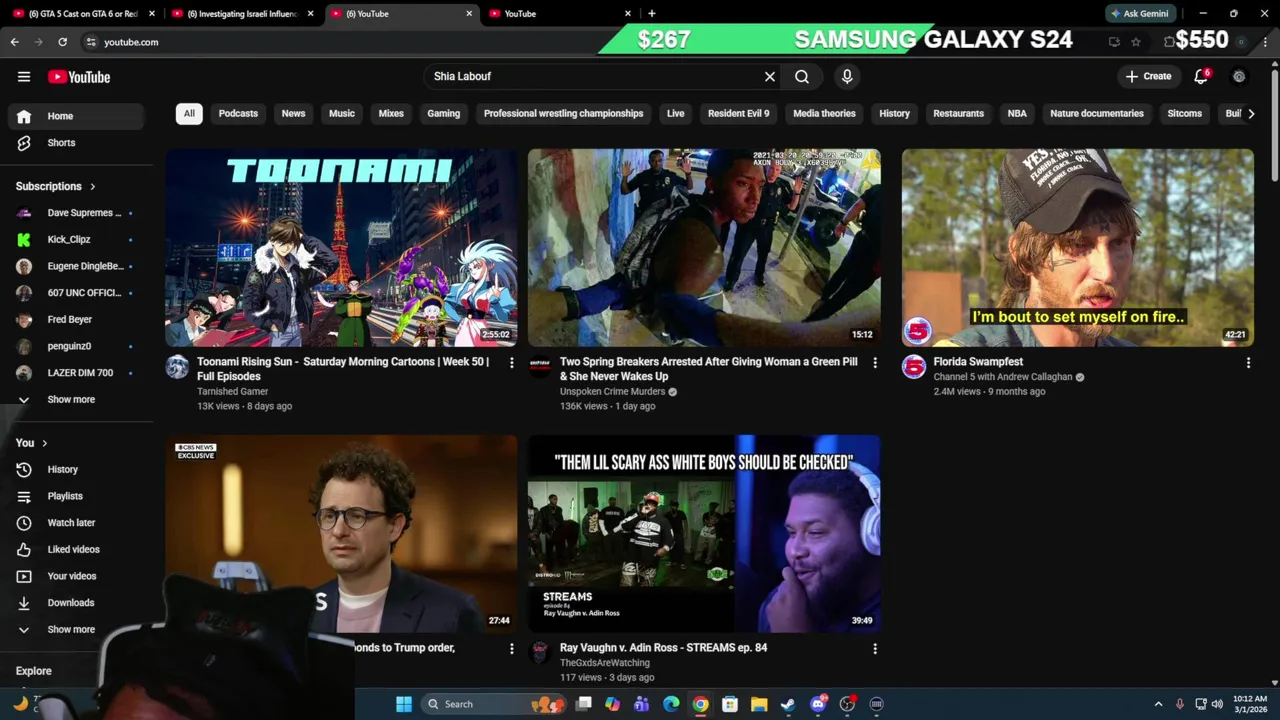Select the Podcasts filter chip
This screenshot has height=720, width=1280.
(238, 113)
